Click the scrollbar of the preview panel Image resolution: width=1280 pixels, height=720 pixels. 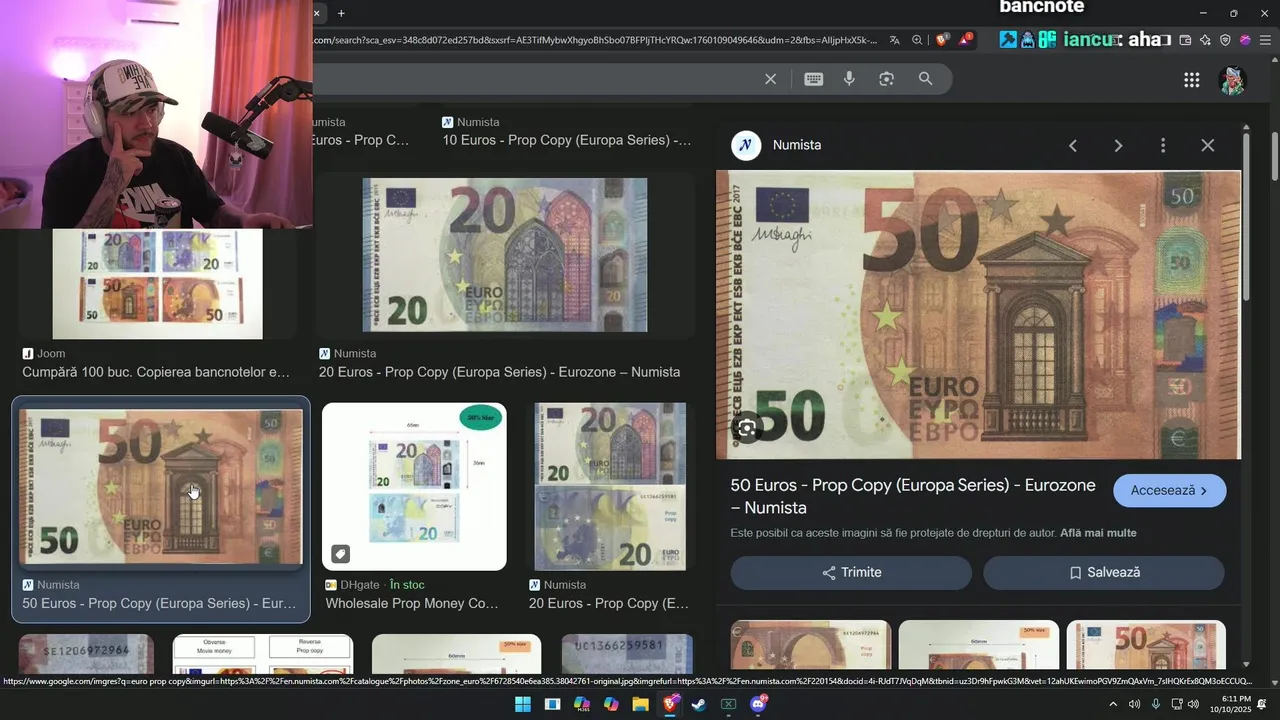click(1246, 215)
